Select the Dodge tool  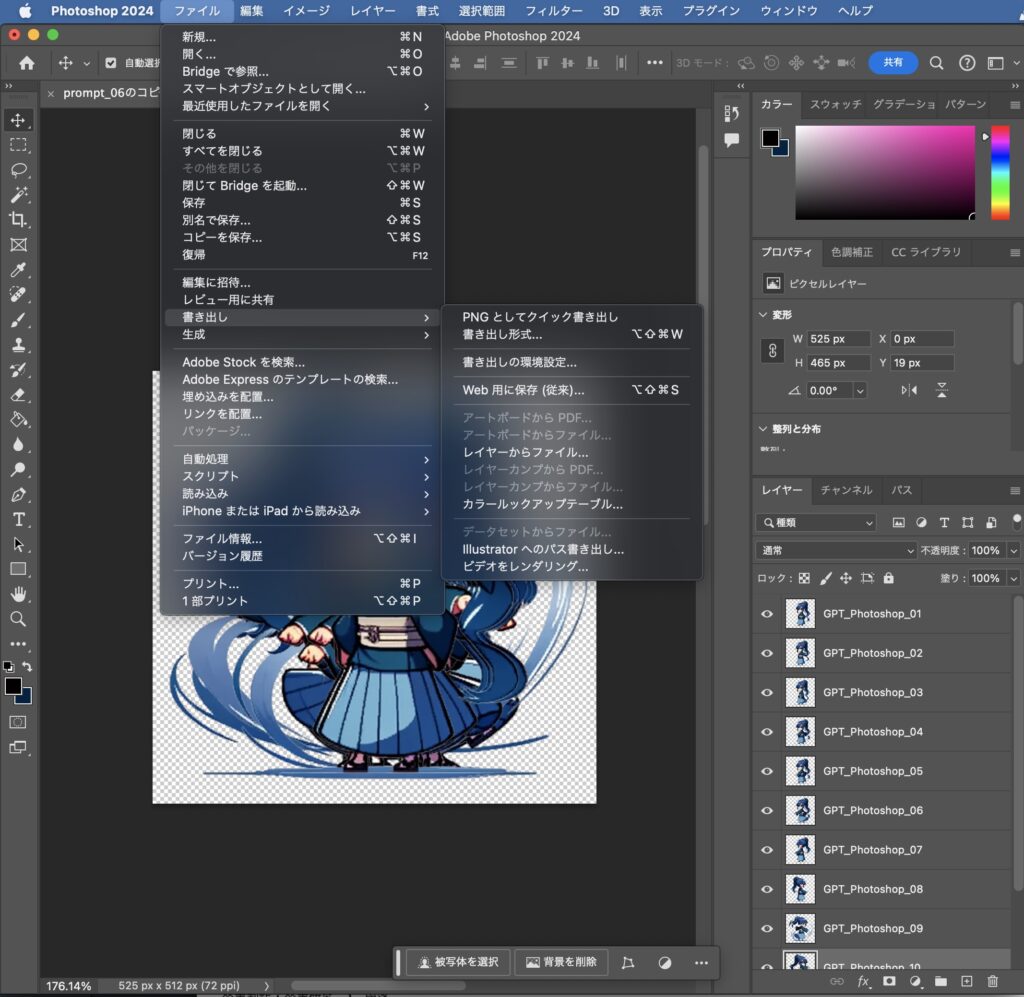tap(18, 469)
